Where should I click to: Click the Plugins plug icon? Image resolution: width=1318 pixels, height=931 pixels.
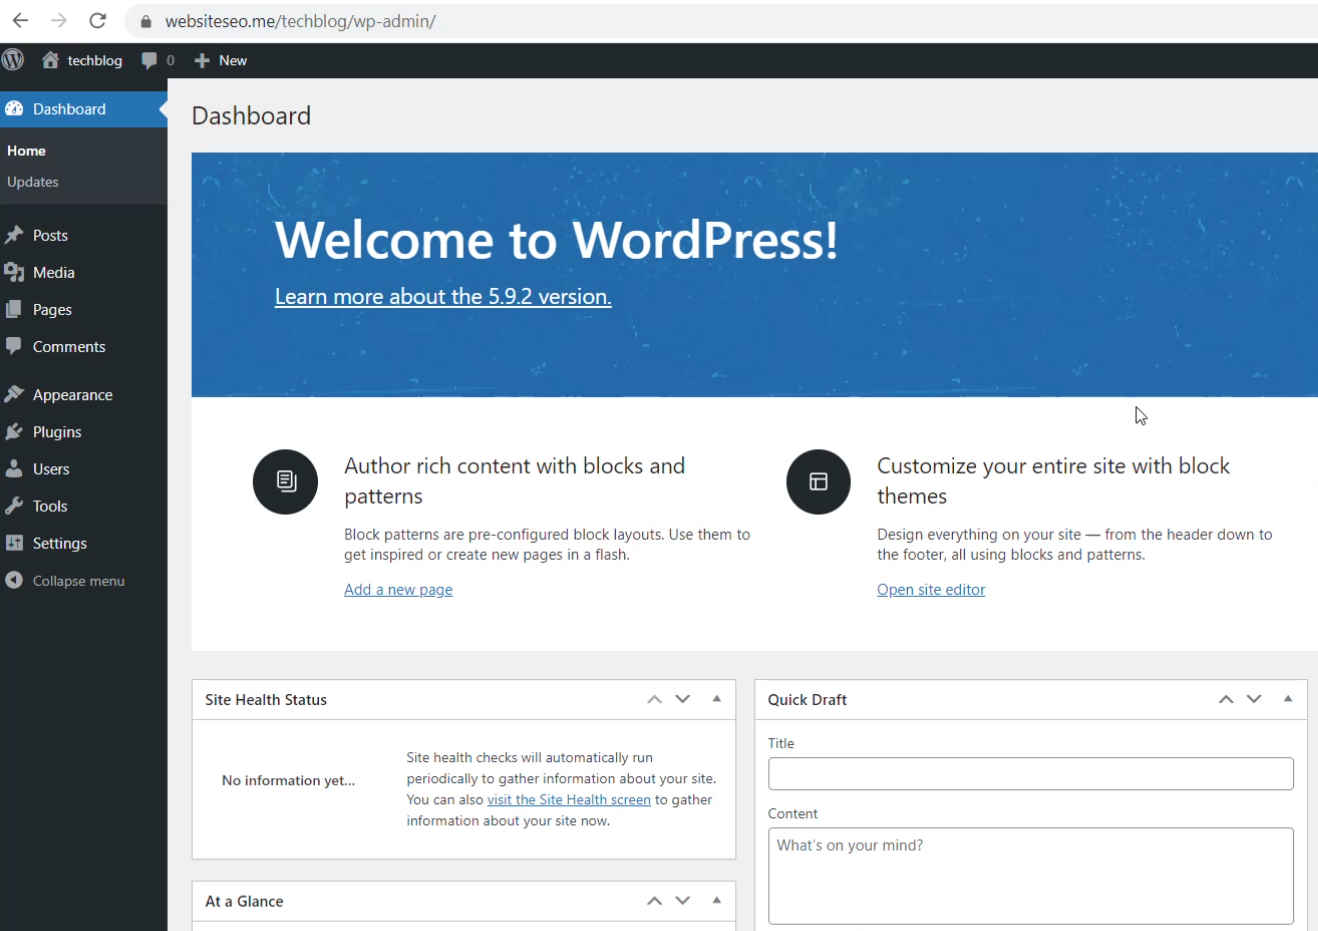14,431
